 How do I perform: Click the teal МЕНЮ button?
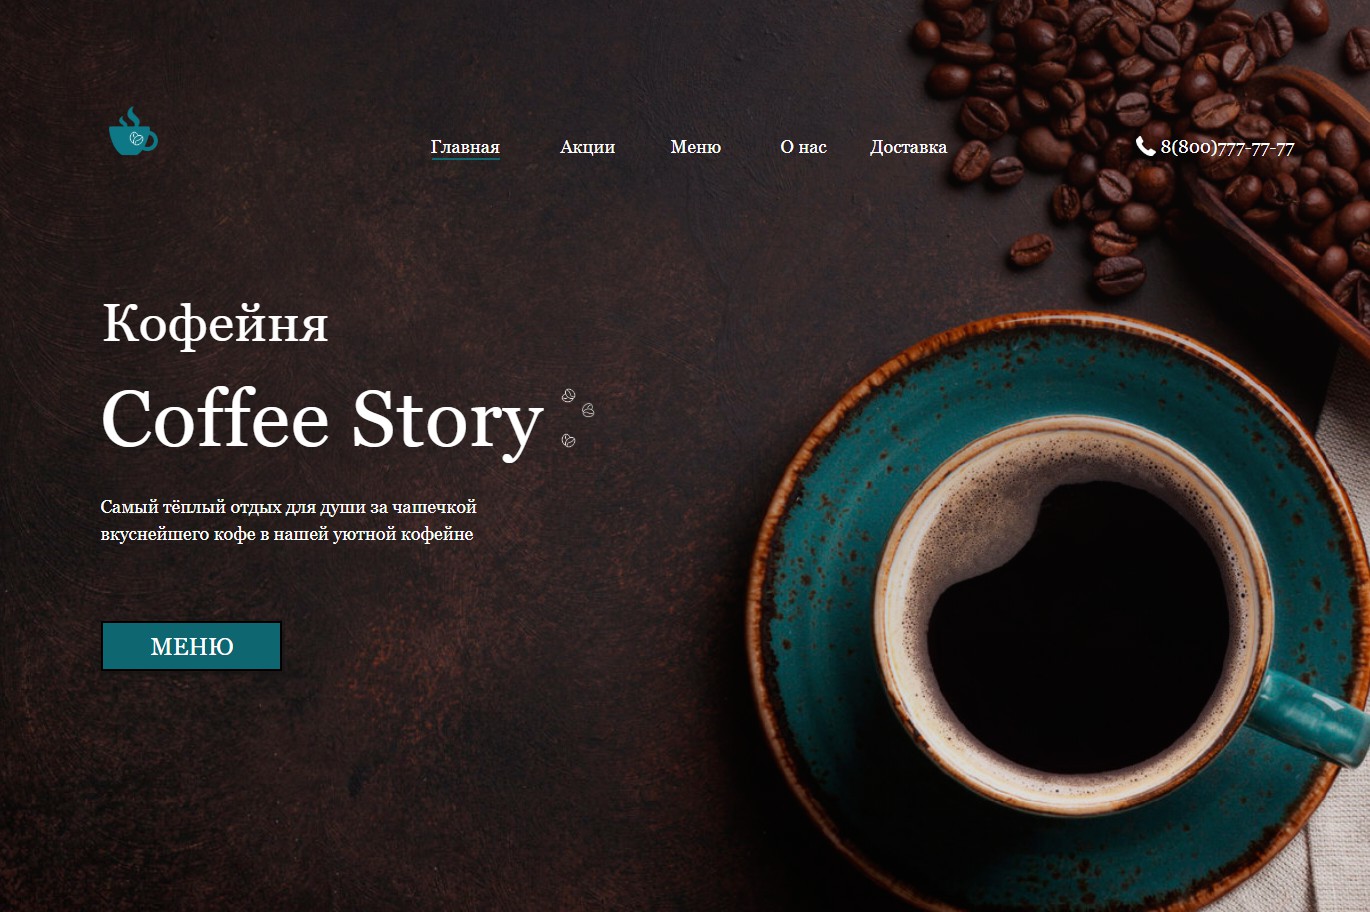pyautogui.click(x=191, y=646)
